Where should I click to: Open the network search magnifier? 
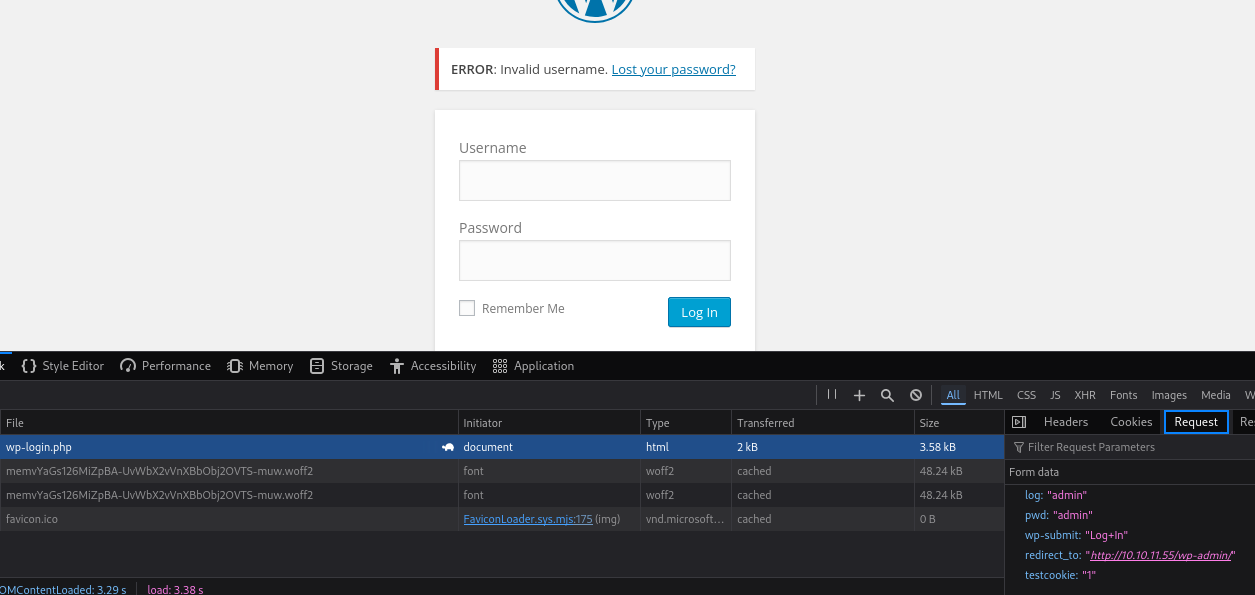(x=887, y=395)
